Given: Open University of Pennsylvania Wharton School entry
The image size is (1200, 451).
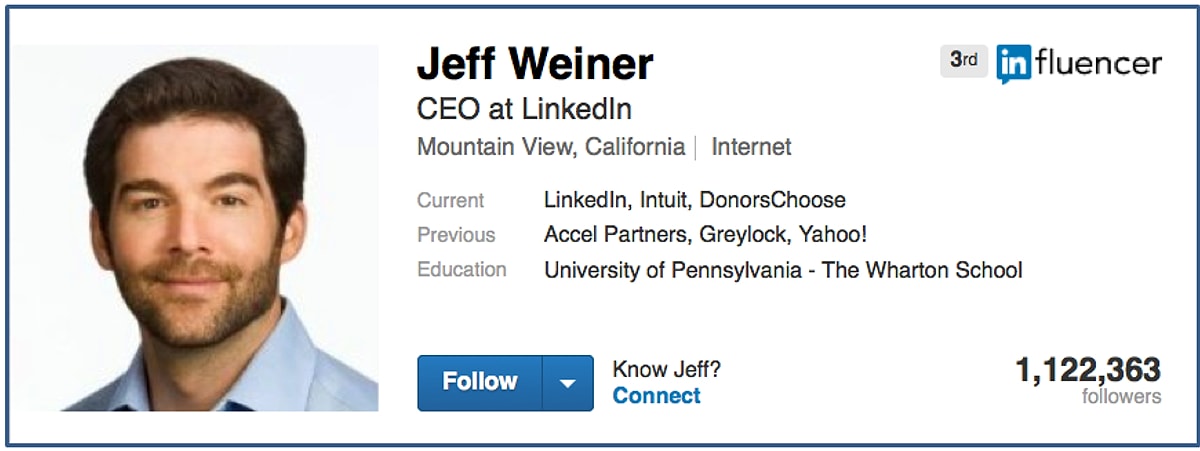Looking at the screenshot, I should tap(782, 270).
